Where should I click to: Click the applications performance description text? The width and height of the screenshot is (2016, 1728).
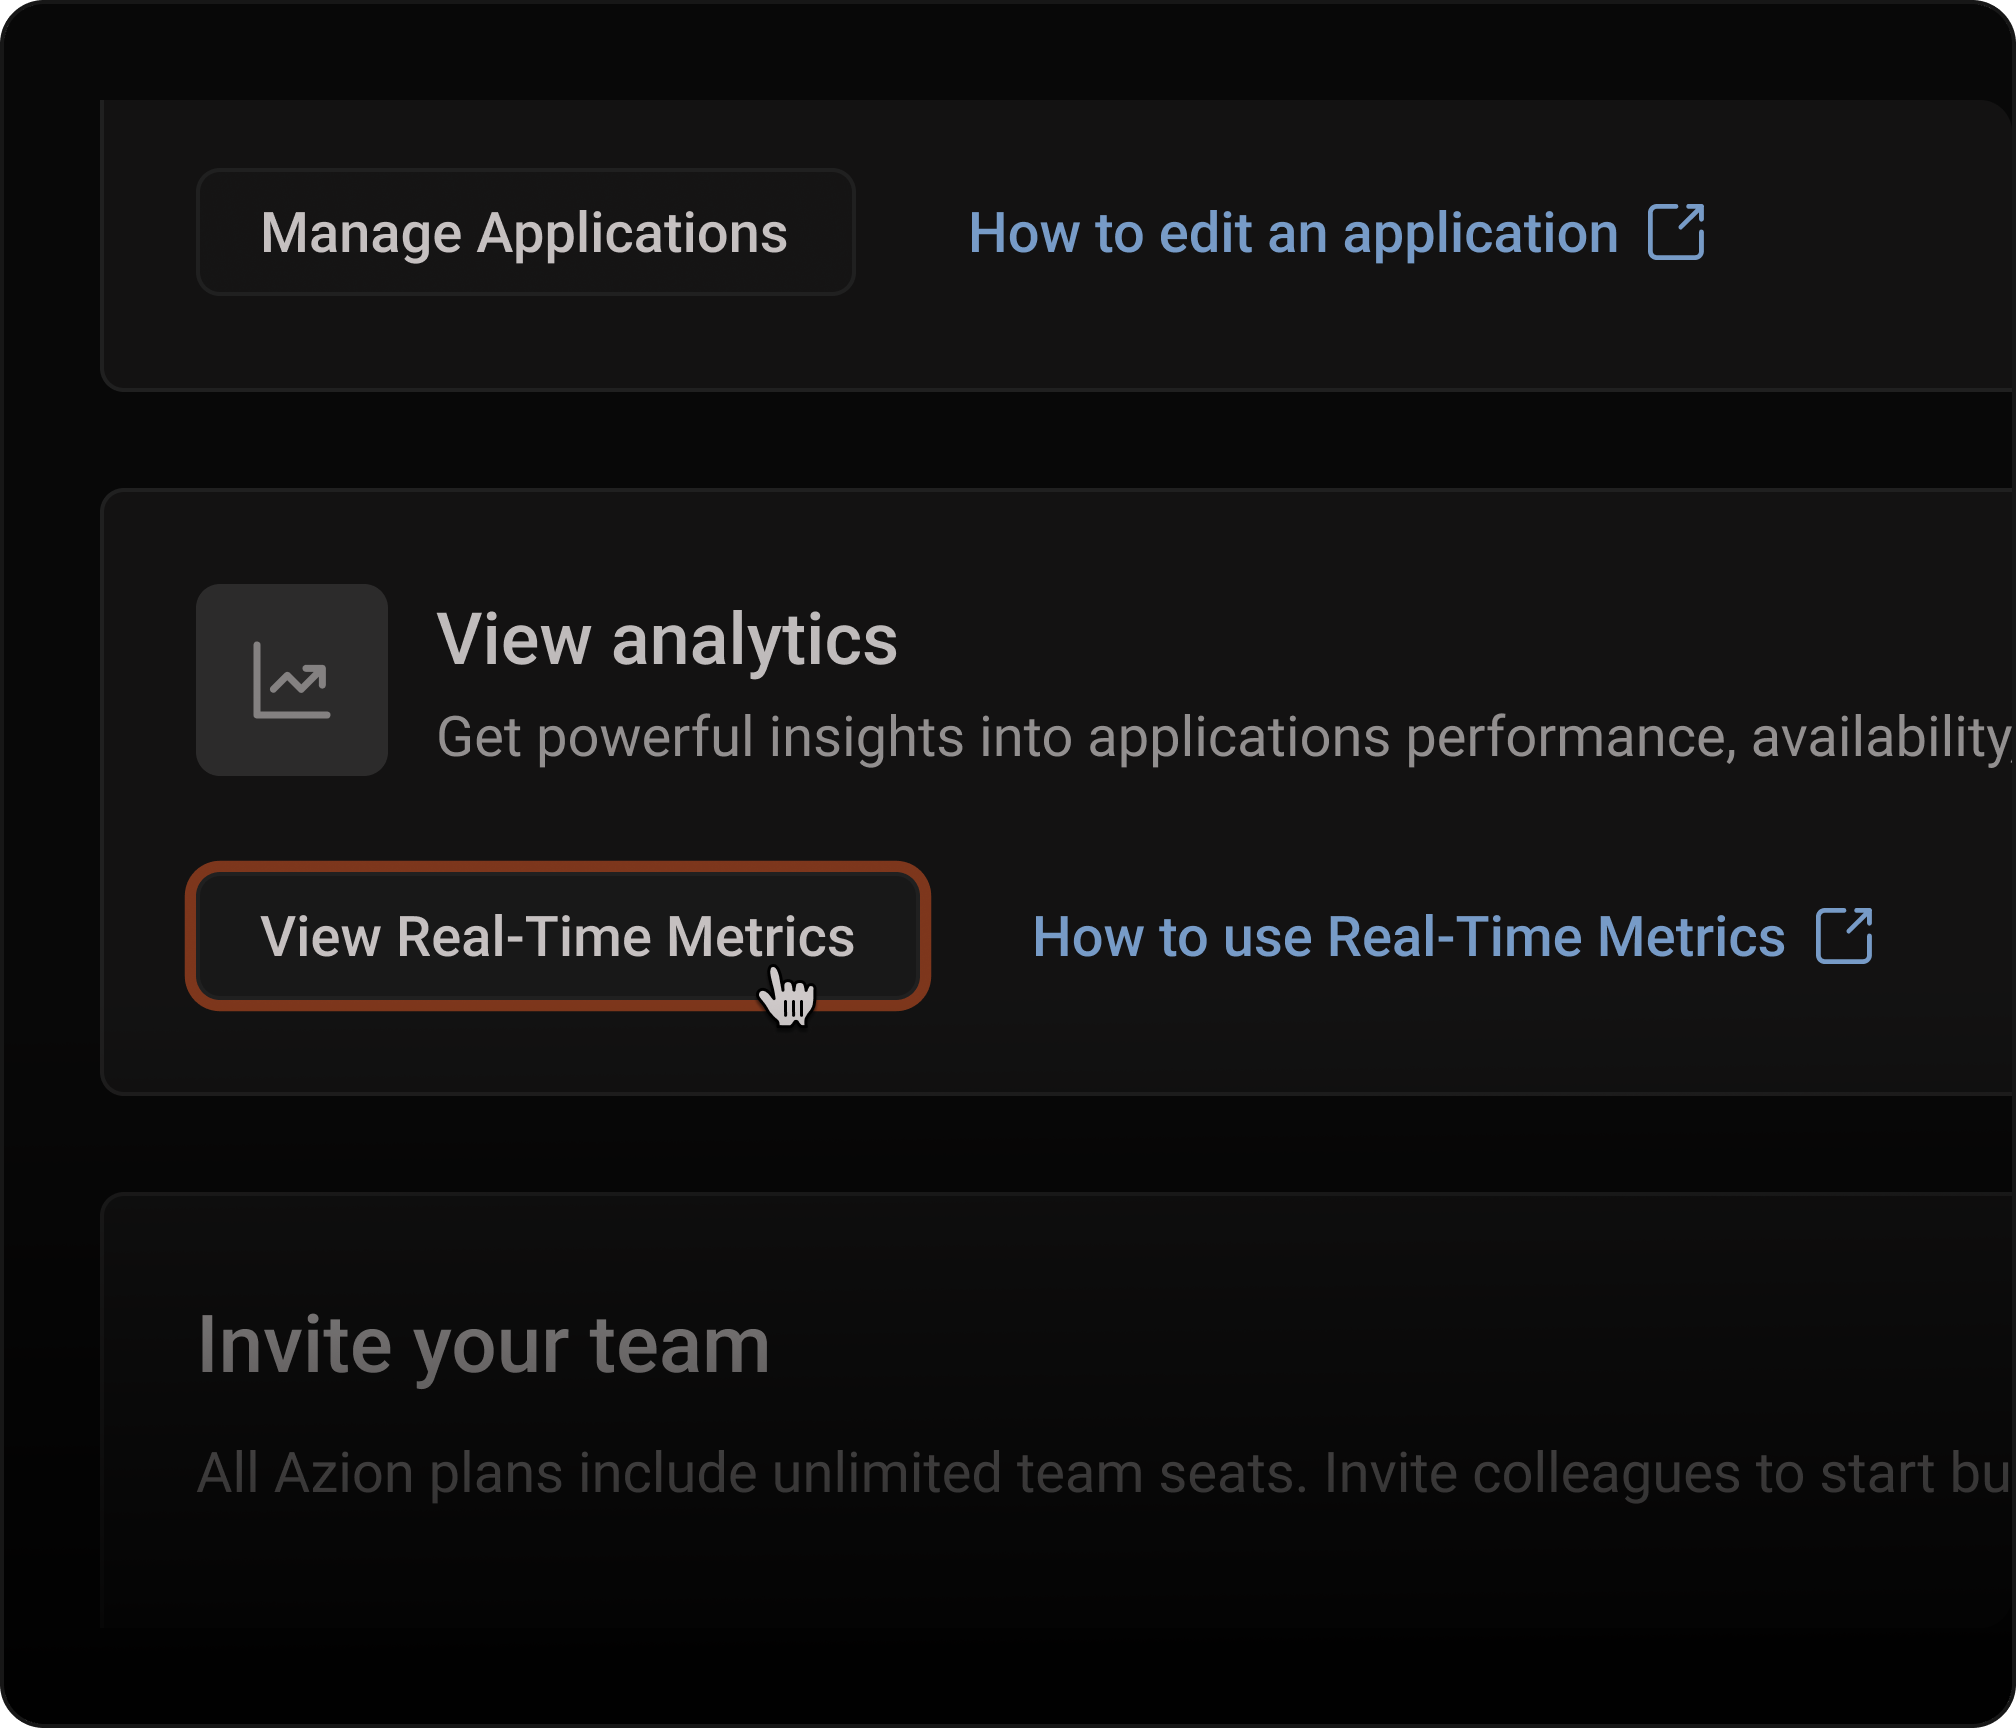pos(1200,738)
